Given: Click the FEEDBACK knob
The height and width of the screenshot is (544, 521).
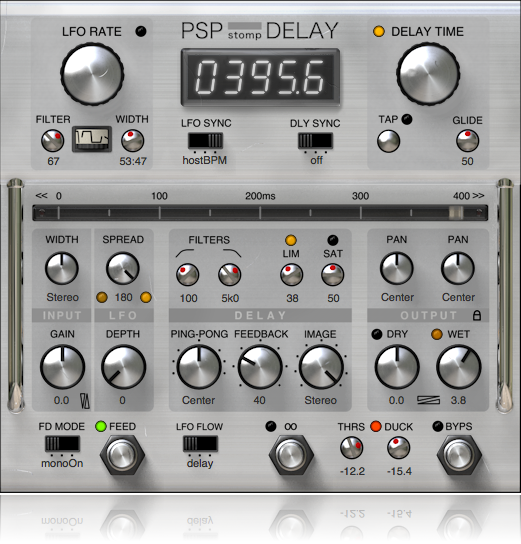Looking at the screenshot, I should tap(260, 367).
